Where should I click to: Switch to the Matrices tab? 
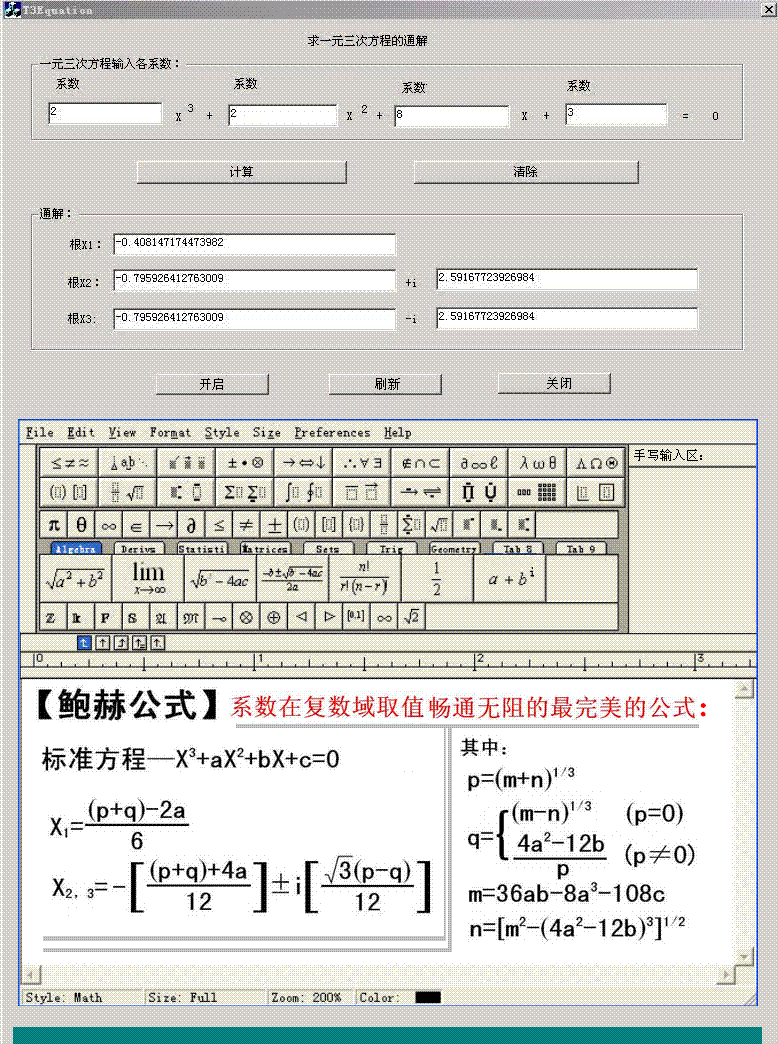click(x=264, y=549)
